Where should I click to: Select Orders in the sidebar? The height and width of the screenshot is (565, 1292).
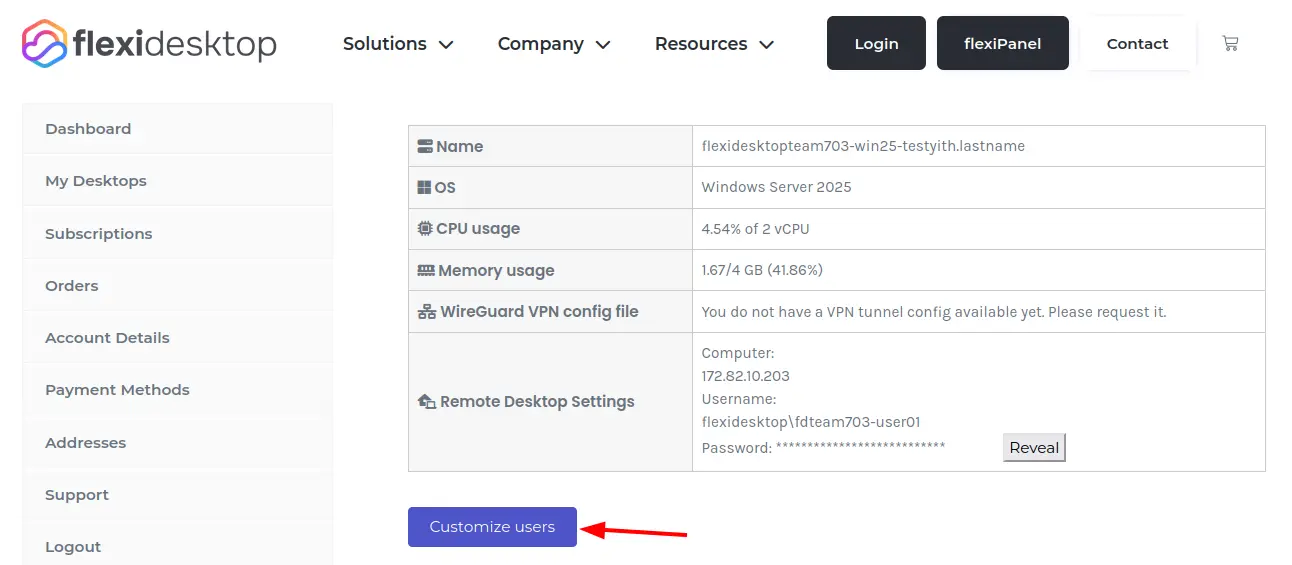click(x=178, y=286)
